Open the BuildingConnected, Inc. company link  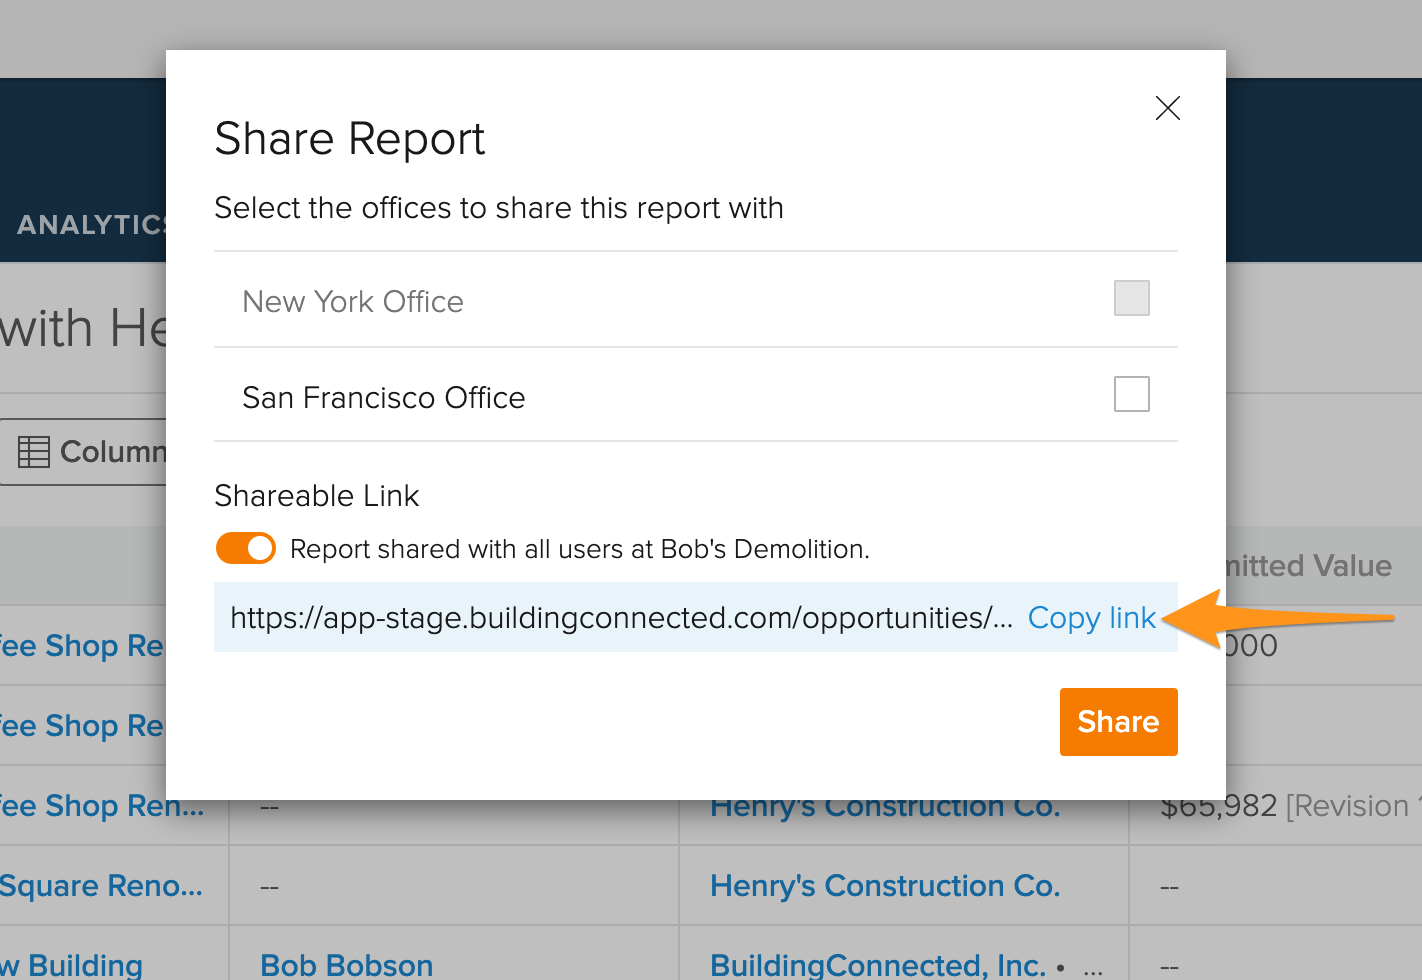coord(877,965)
